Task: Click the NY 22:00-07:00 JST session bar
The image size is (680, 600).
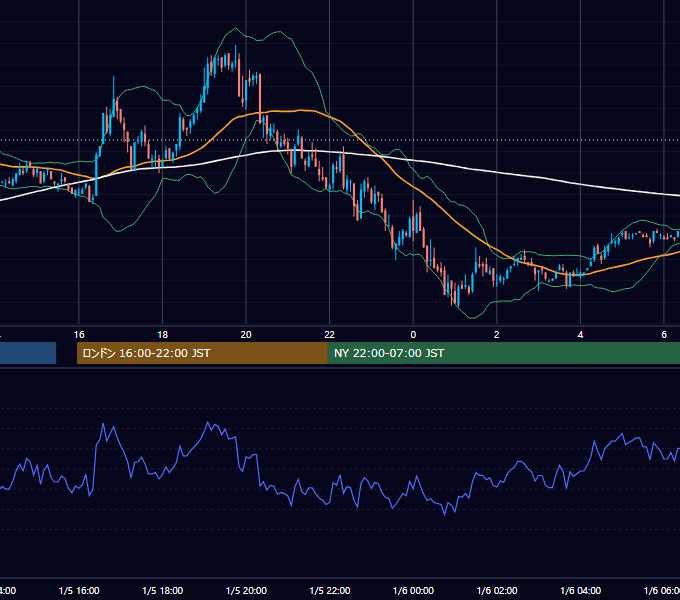Action: pyautogui.click(x=503, y=353)
